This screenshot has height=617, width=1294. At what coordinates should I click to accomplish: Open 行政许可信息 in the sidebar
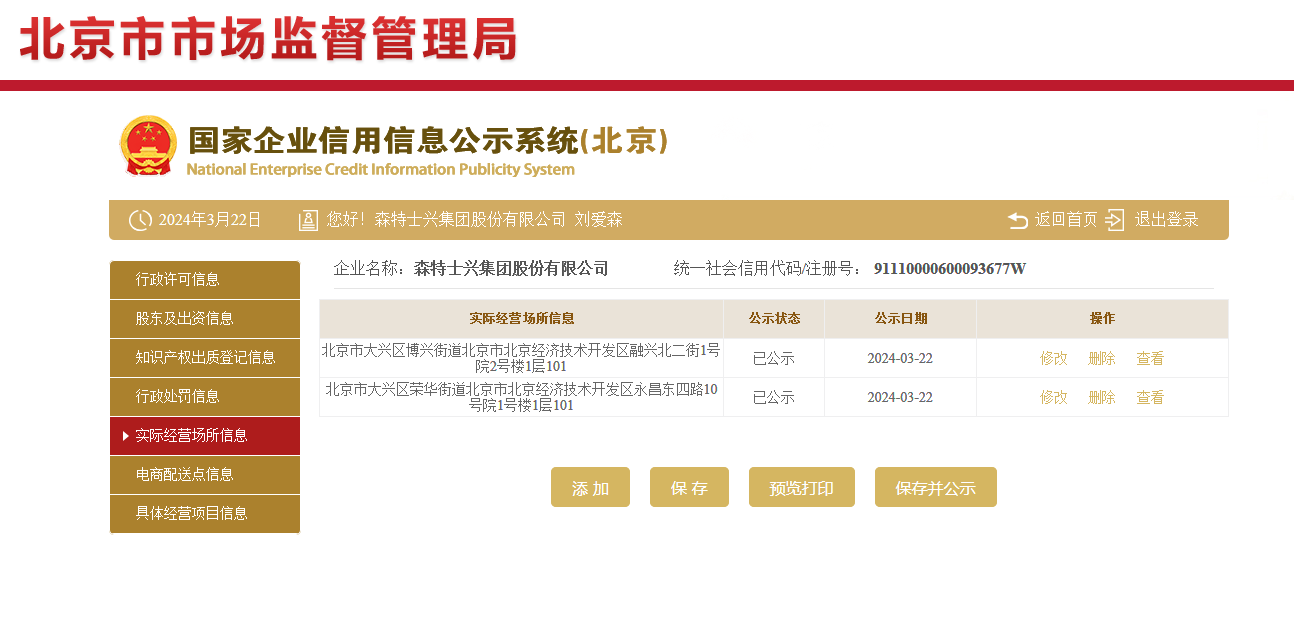205,280
